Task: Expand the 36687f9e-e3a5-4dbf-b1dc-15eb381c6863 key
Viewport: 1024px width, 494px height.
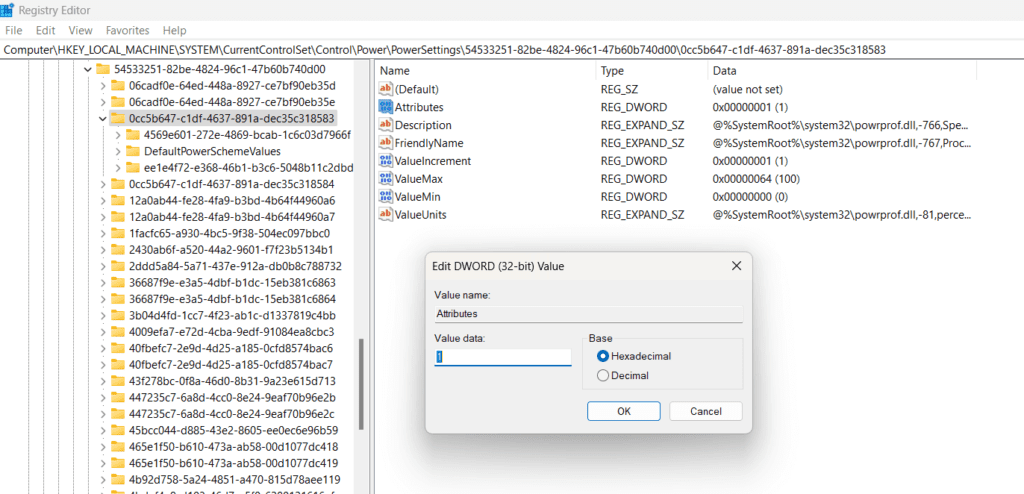Action: click(x=103, y=283)
